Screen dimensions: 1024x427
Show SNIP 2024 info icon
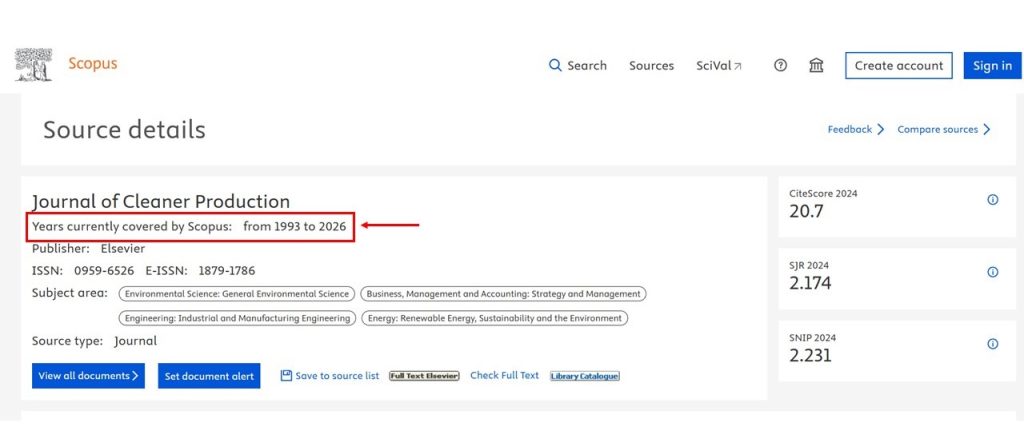point(993,343)
